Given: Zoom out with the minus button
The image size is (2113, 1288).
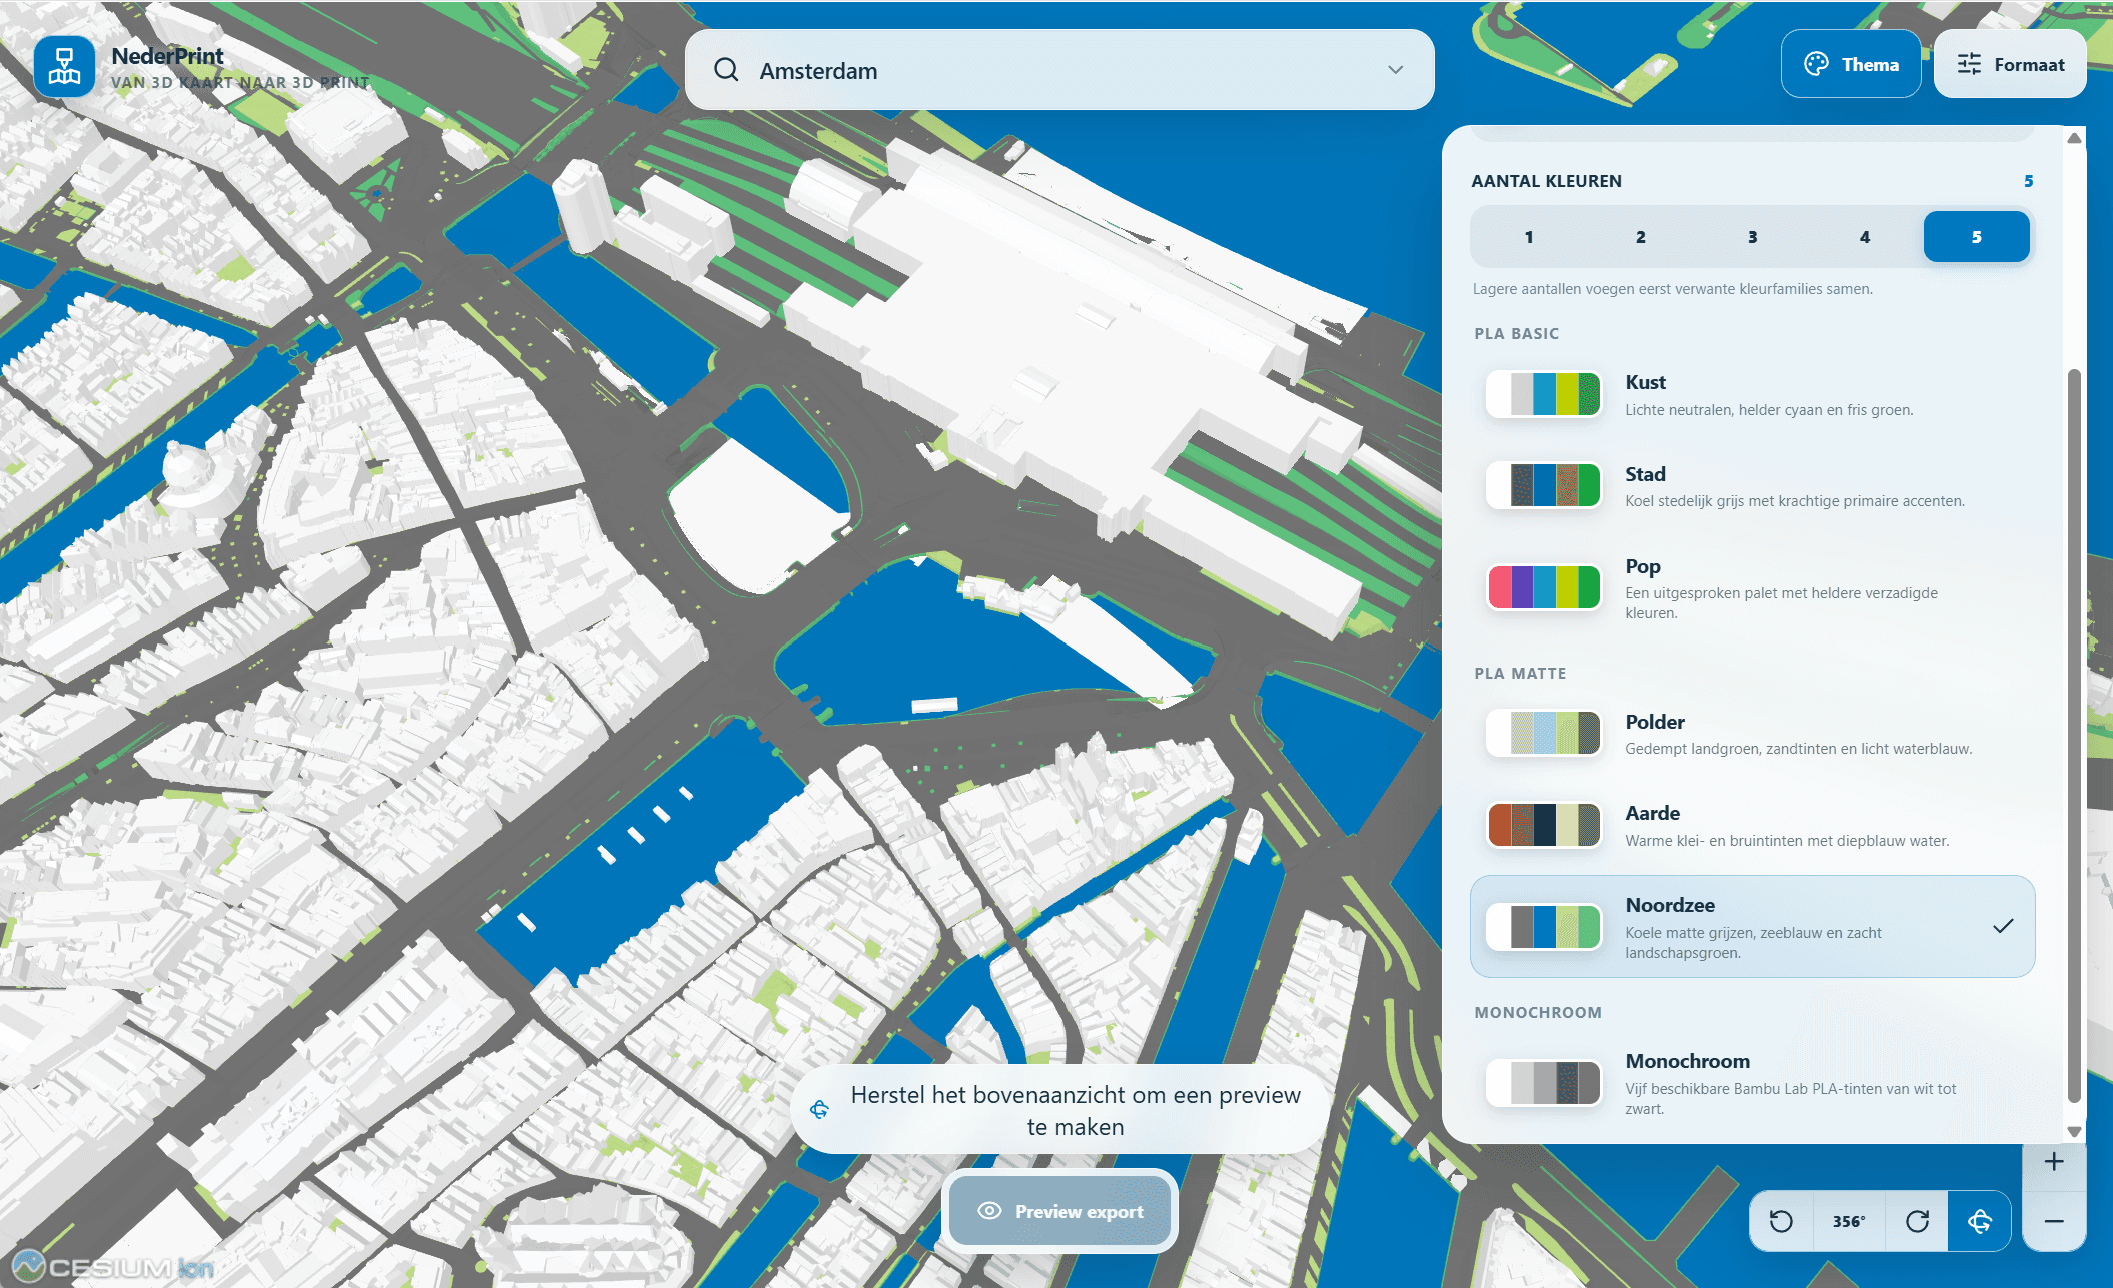Looking at the screenshot, I should (2054, 1221).
